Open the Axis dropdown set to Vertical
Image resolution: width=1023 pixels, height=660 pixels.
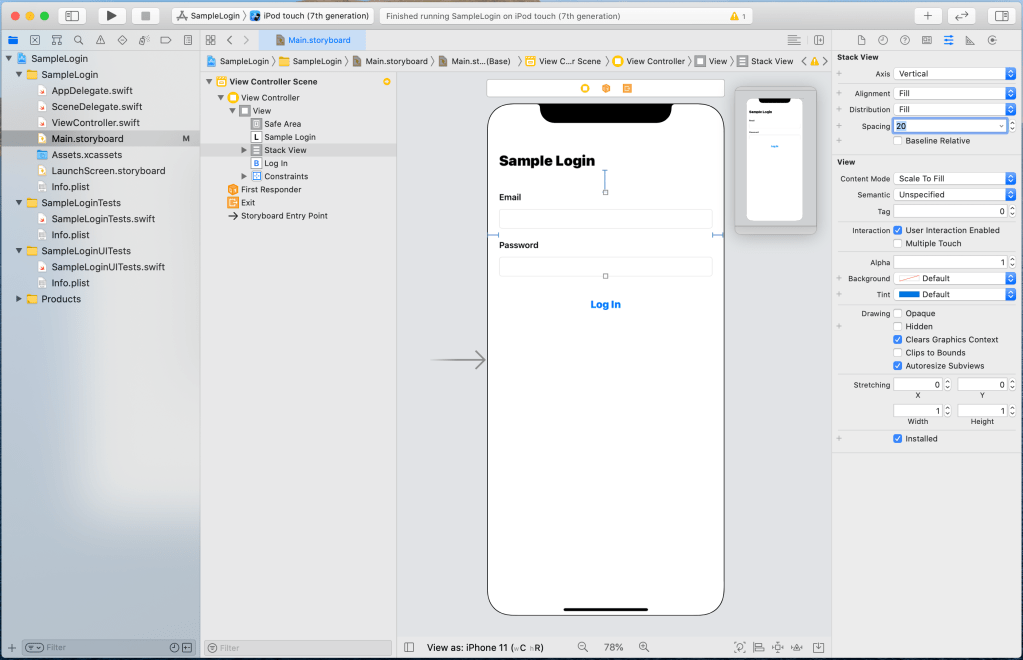(954, 74)
